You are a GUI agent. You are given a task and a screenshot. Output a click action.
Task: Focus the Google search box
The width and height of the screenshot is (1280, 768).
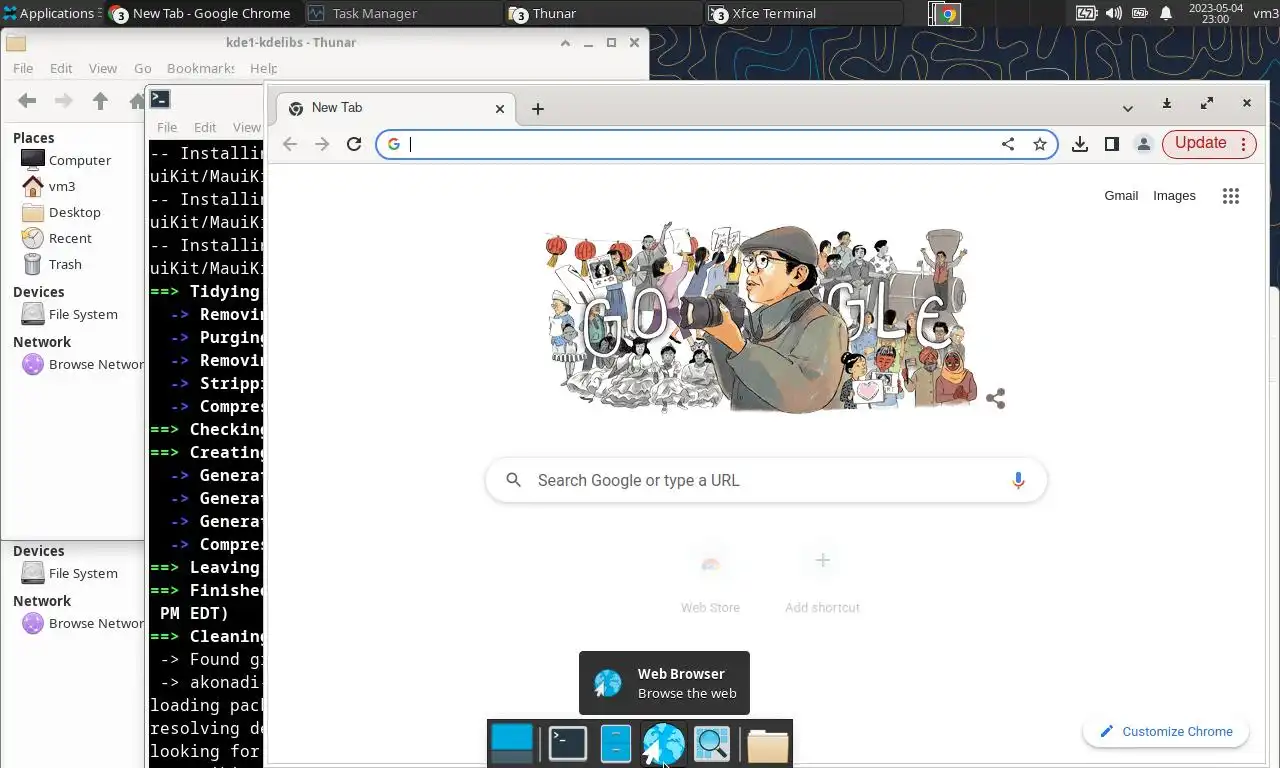tap(766, 480)
